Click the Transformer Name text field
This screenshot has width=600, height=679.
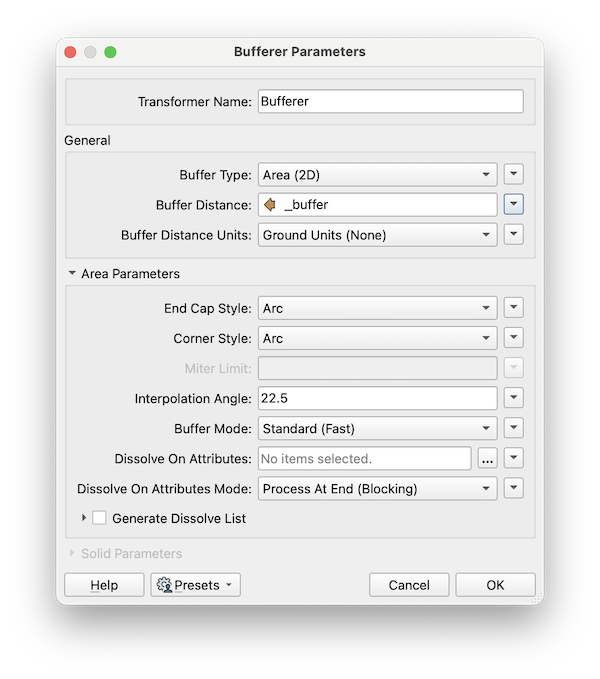click(390, 102)
